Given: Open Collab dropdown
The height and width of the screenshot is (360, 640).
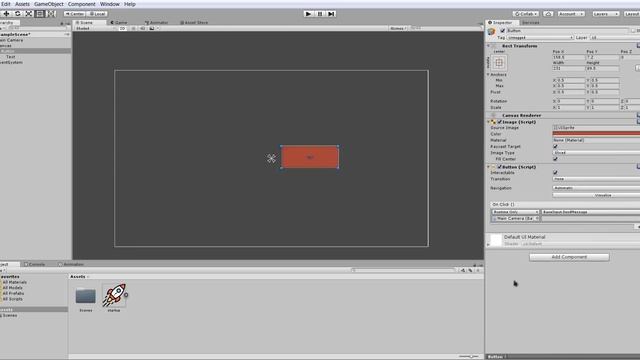Looking at the screenshot, I should pyautogui.click(x=526, y=13).
